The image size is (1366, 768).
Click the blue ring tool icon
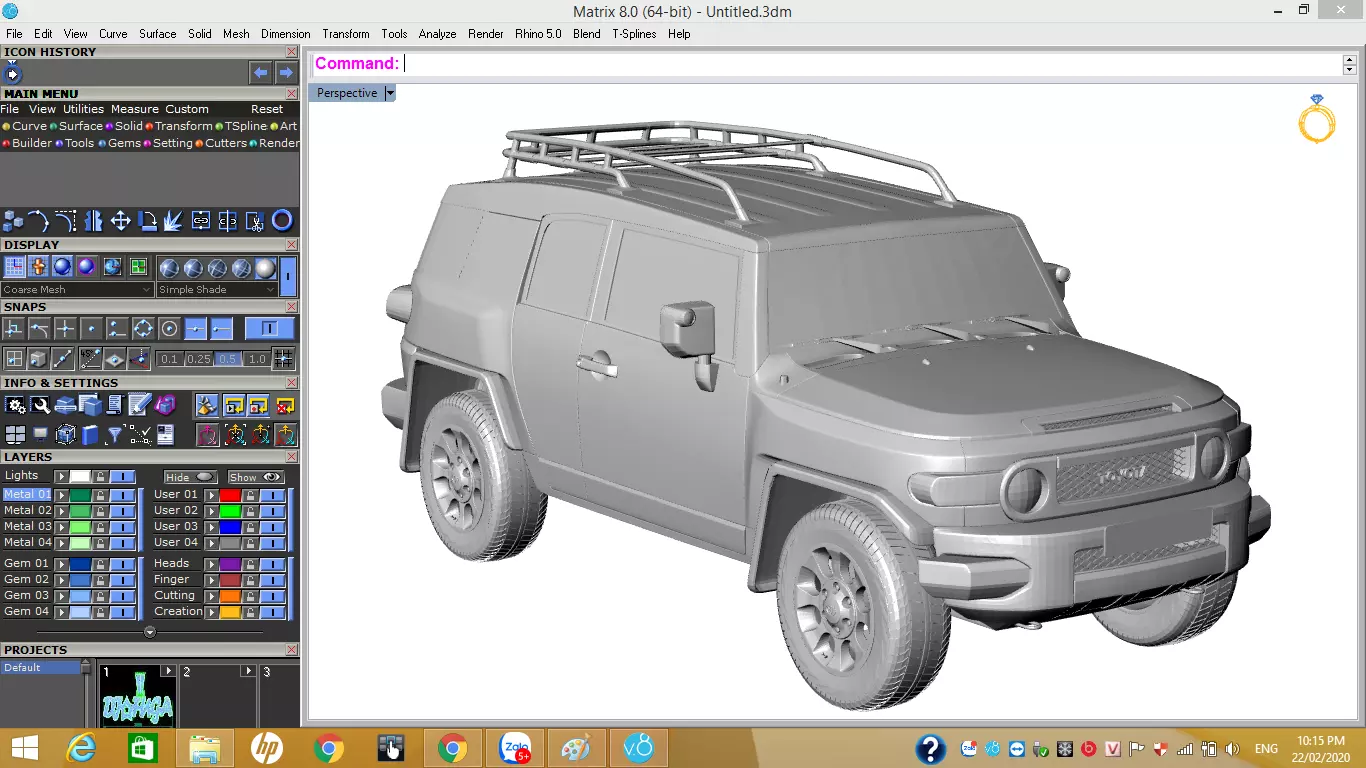[282, 221]
